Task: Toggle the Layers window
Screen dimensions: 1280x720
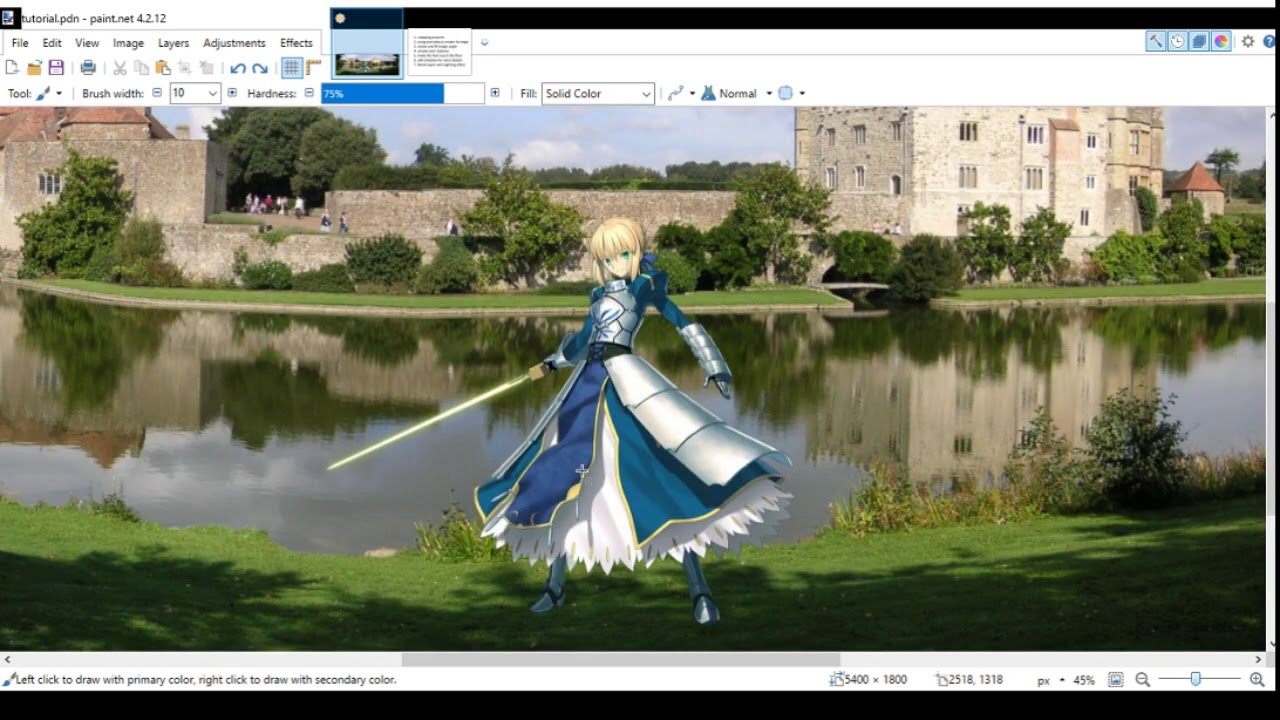Action: tap(1199, 41)
